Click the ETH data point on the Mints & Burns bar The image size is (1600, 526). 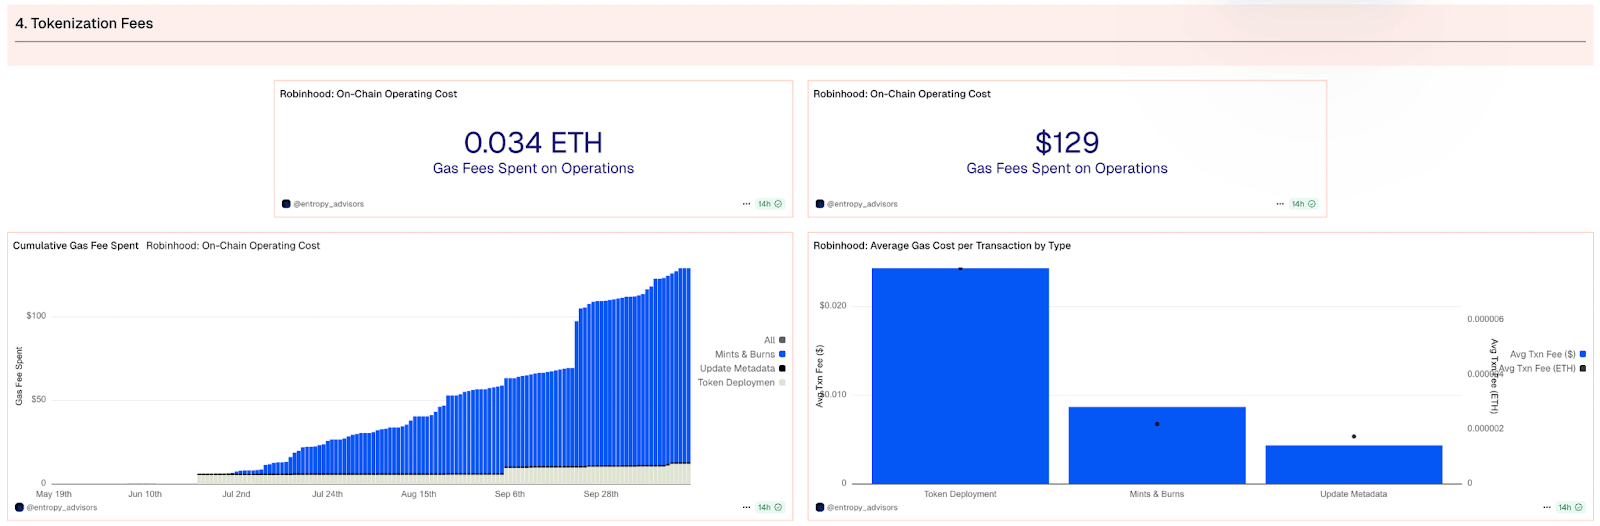[1157, 424]
